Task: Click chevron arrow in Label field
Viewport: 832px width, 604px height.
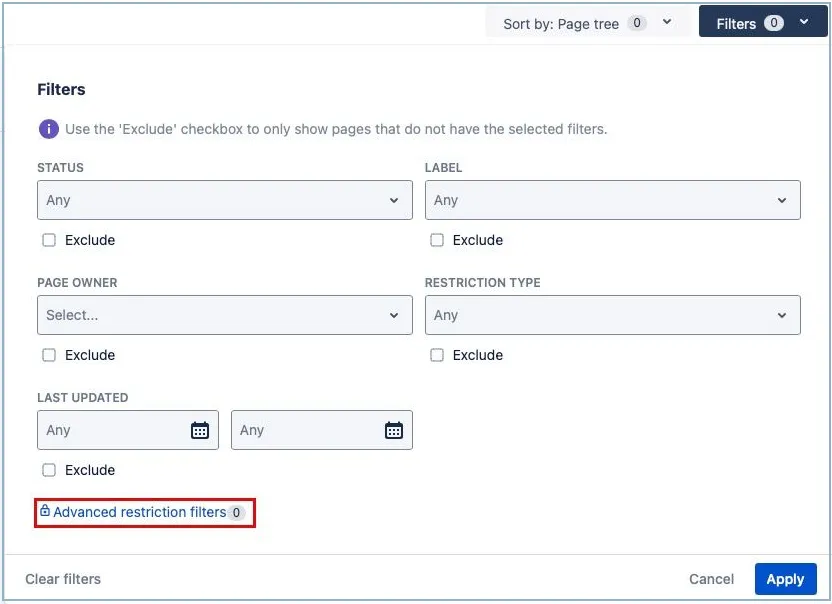Action: pyautogui.click(x=782, y=200)
